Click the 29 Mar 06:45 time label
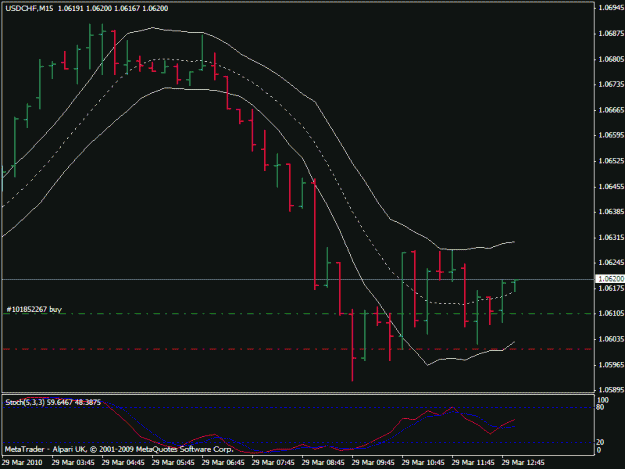The width and height of the screenshot is (625, 469). [223, 463]
